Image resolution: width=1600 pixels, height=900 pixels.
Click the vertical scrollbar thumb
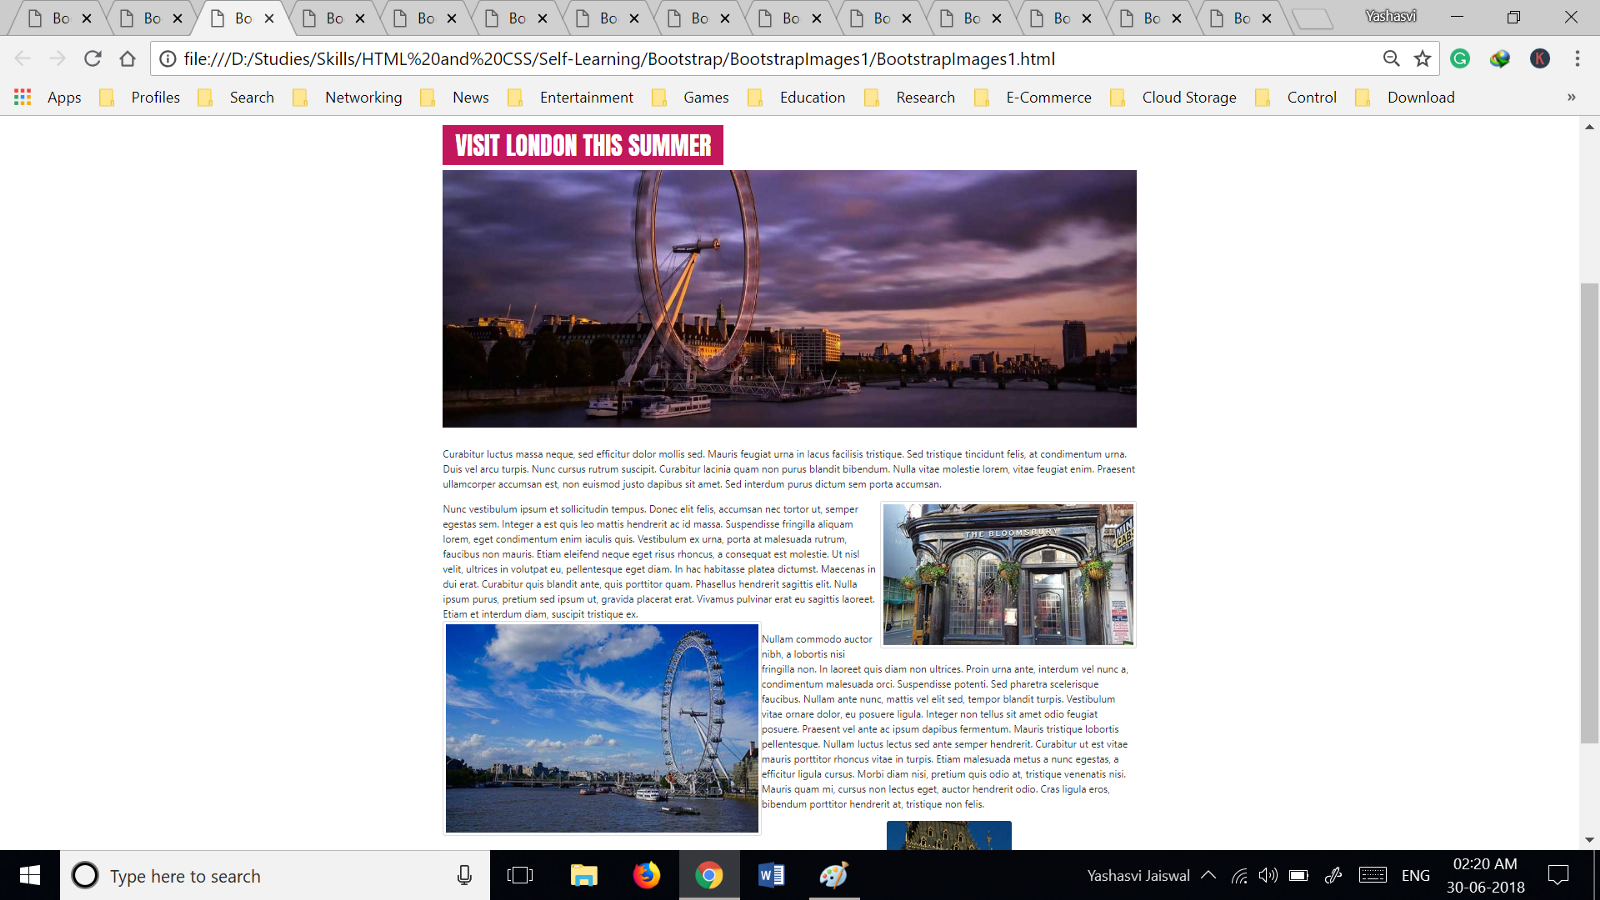pyautogui.click(x=1589, y=513)
